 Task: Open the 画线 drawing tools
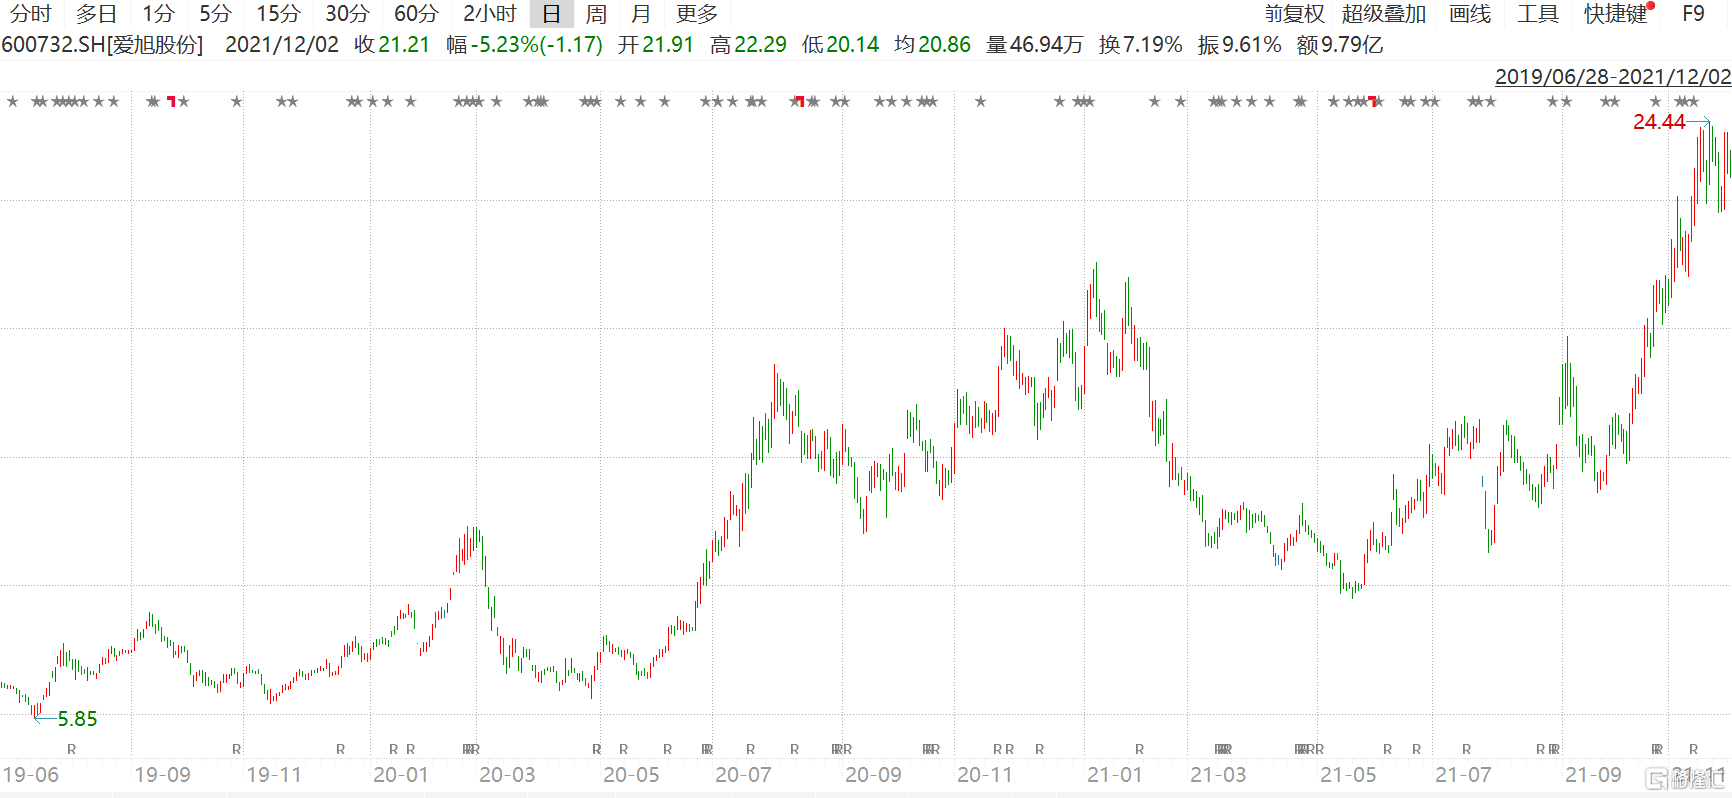1469,14
